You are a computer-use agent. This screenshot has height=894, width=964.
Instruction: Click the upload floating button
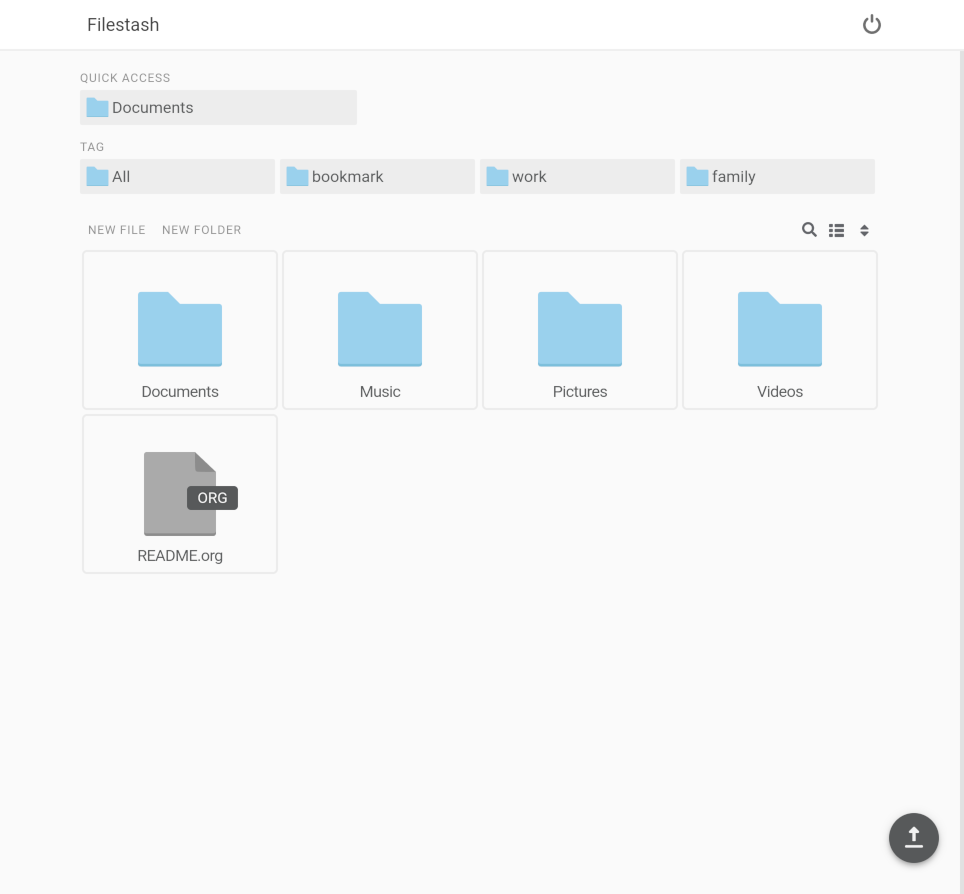click(x=913, y=837)
